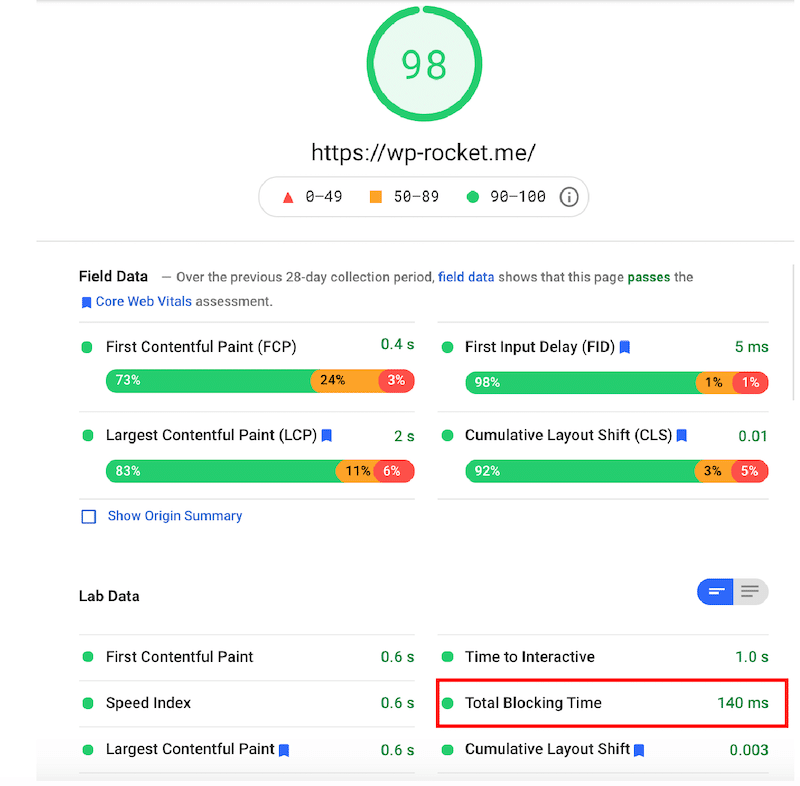Image resolution: width=800 pixels, height=786 pixels.
Task: Click bookmark icon beside Lab Data Largest Contentful Paint
Action: 284,750
